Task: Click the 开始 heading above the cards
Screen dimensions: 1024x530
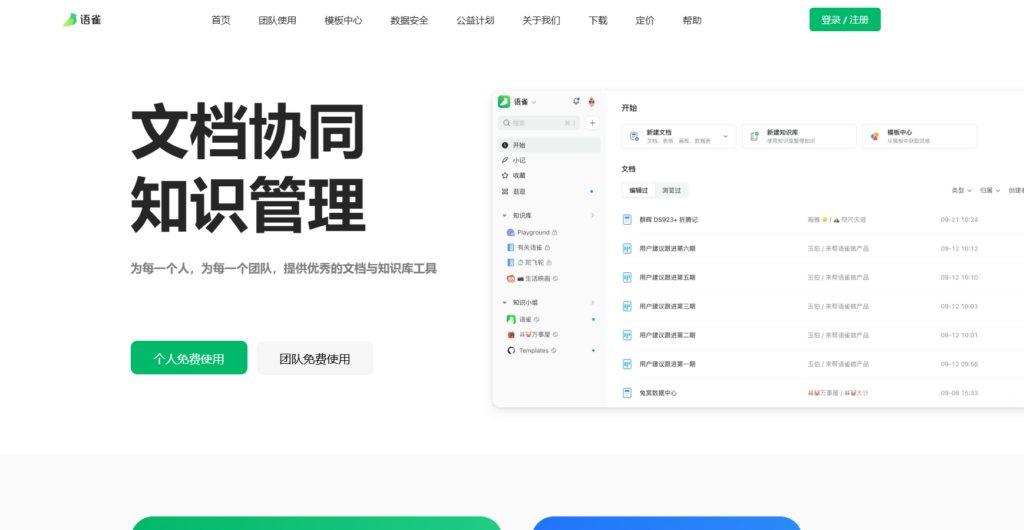Action: (629, 108)
